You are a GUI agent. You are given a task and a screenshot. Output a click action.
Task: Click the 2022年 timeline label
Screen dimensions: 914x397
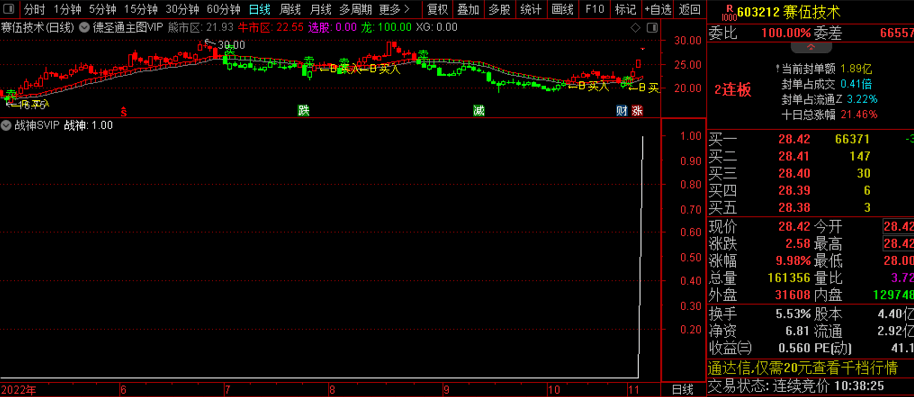point(18,389)
